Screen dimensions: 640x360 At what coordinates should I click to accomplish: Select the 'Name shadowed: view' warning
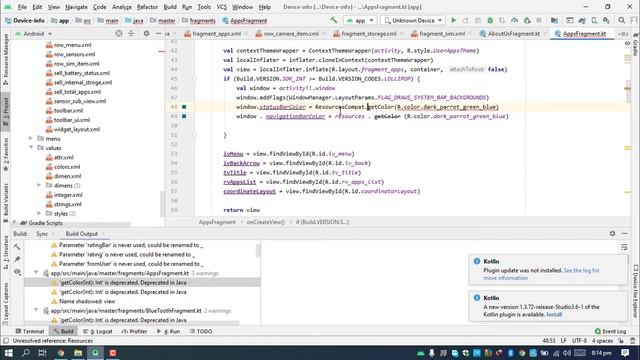[x=87, y=301]
